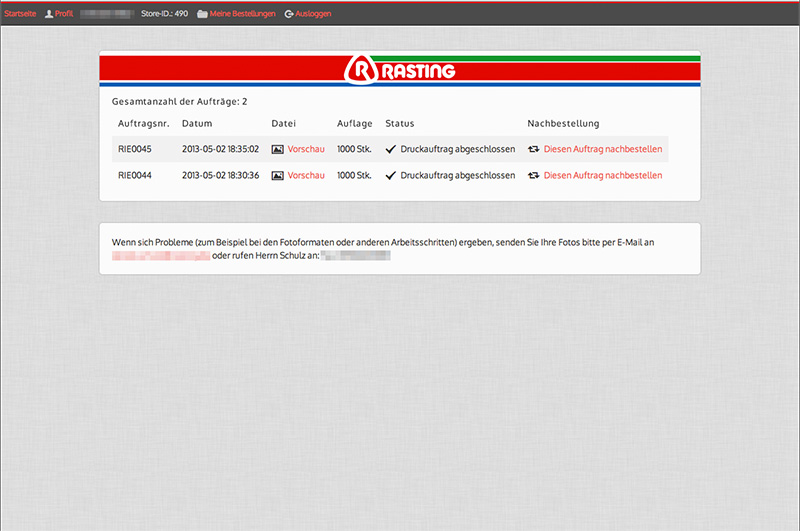Open the Profil menu item

pyautogui.click(x=64, y=14)
